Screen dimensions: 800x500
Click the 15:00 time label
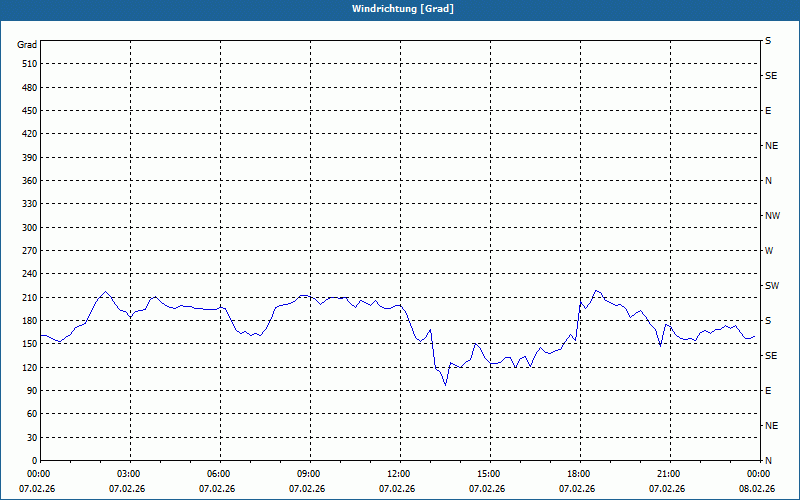(488, 474)
